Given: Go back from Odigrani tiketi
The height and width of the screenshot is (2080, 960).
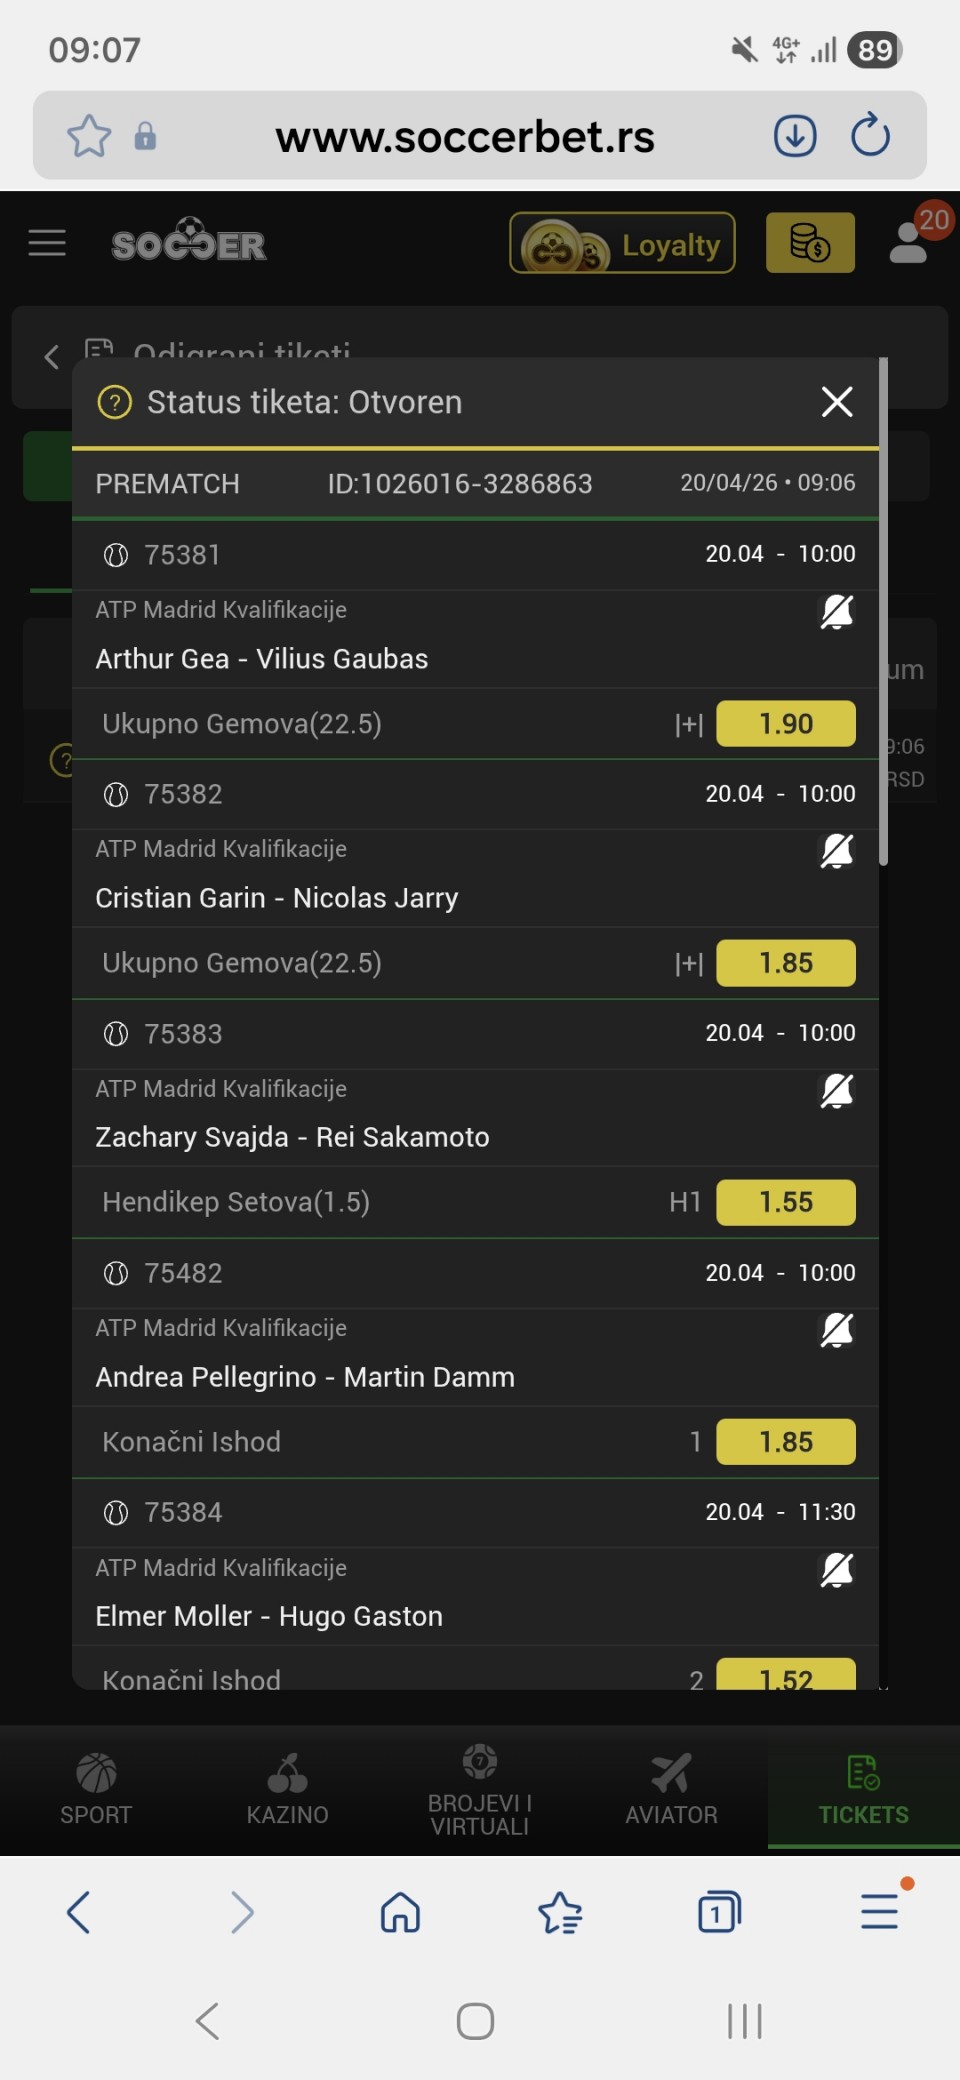Looking at the screenshot, I should click(52, 357).
